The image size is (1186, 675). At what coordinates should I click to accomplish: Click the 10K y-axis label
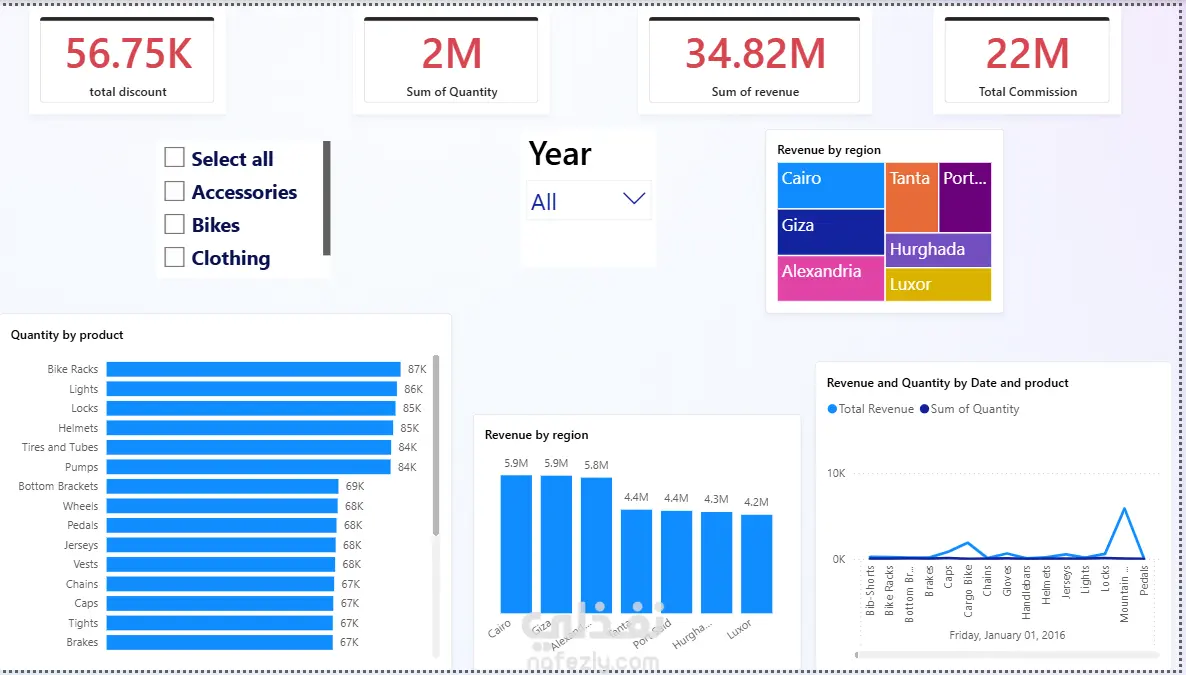836,473
